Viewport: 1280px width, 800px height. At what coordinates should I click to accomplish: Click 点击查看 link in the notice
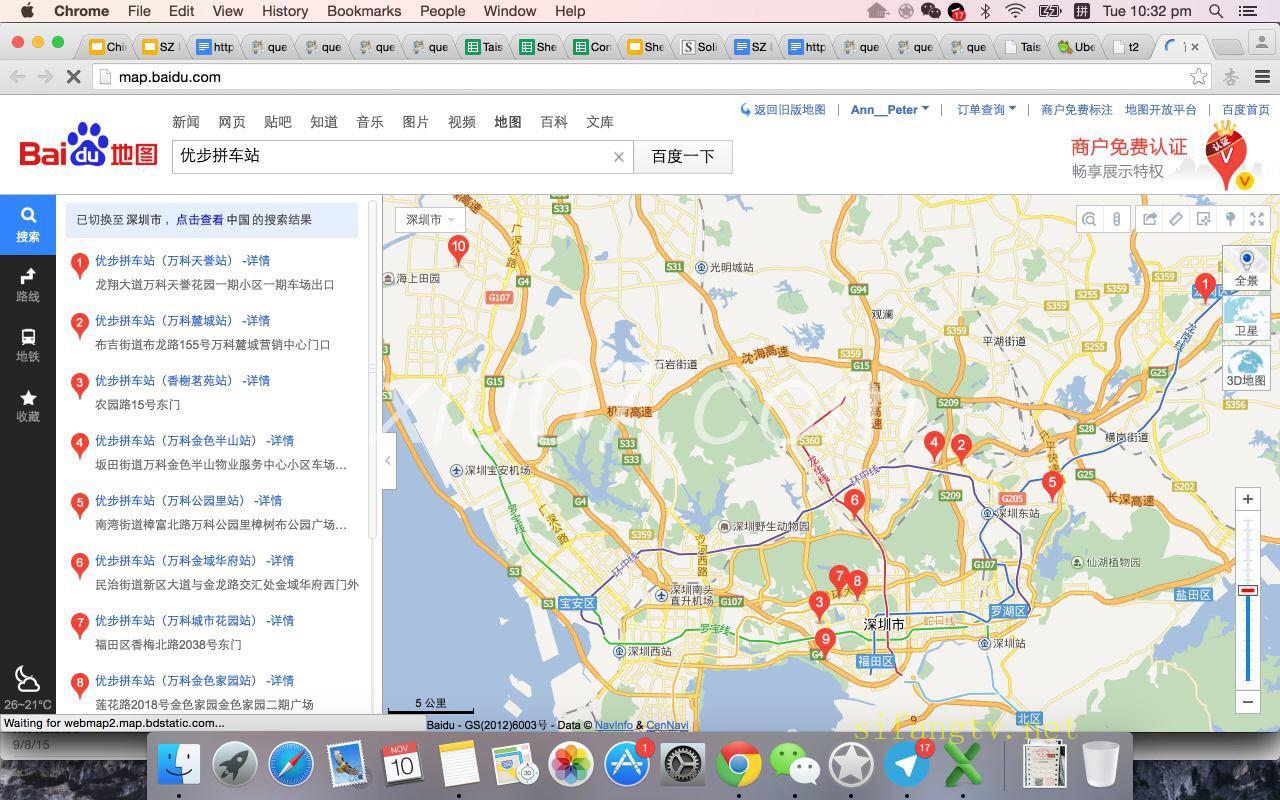point(200,220)
